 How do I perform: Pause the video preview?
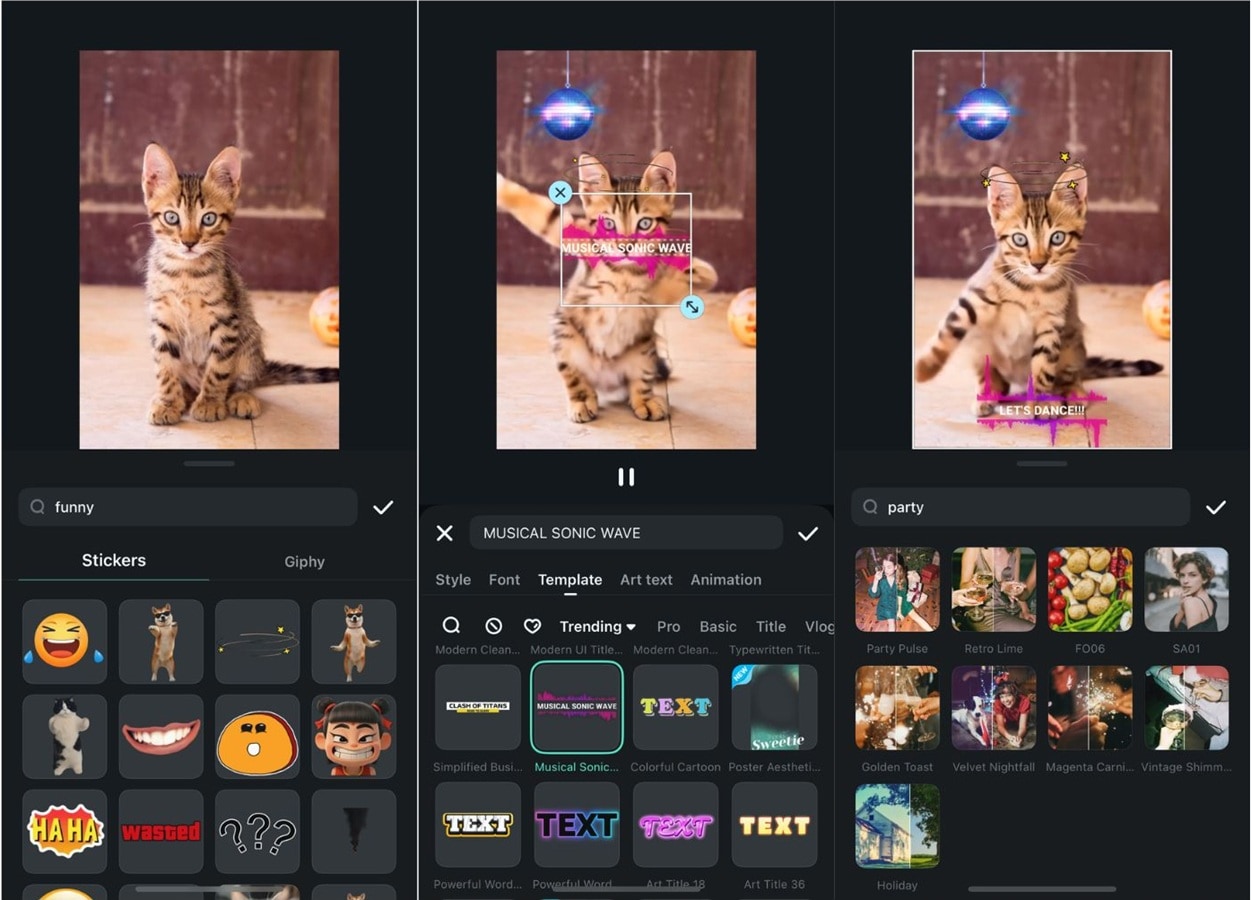pos(626,477)
